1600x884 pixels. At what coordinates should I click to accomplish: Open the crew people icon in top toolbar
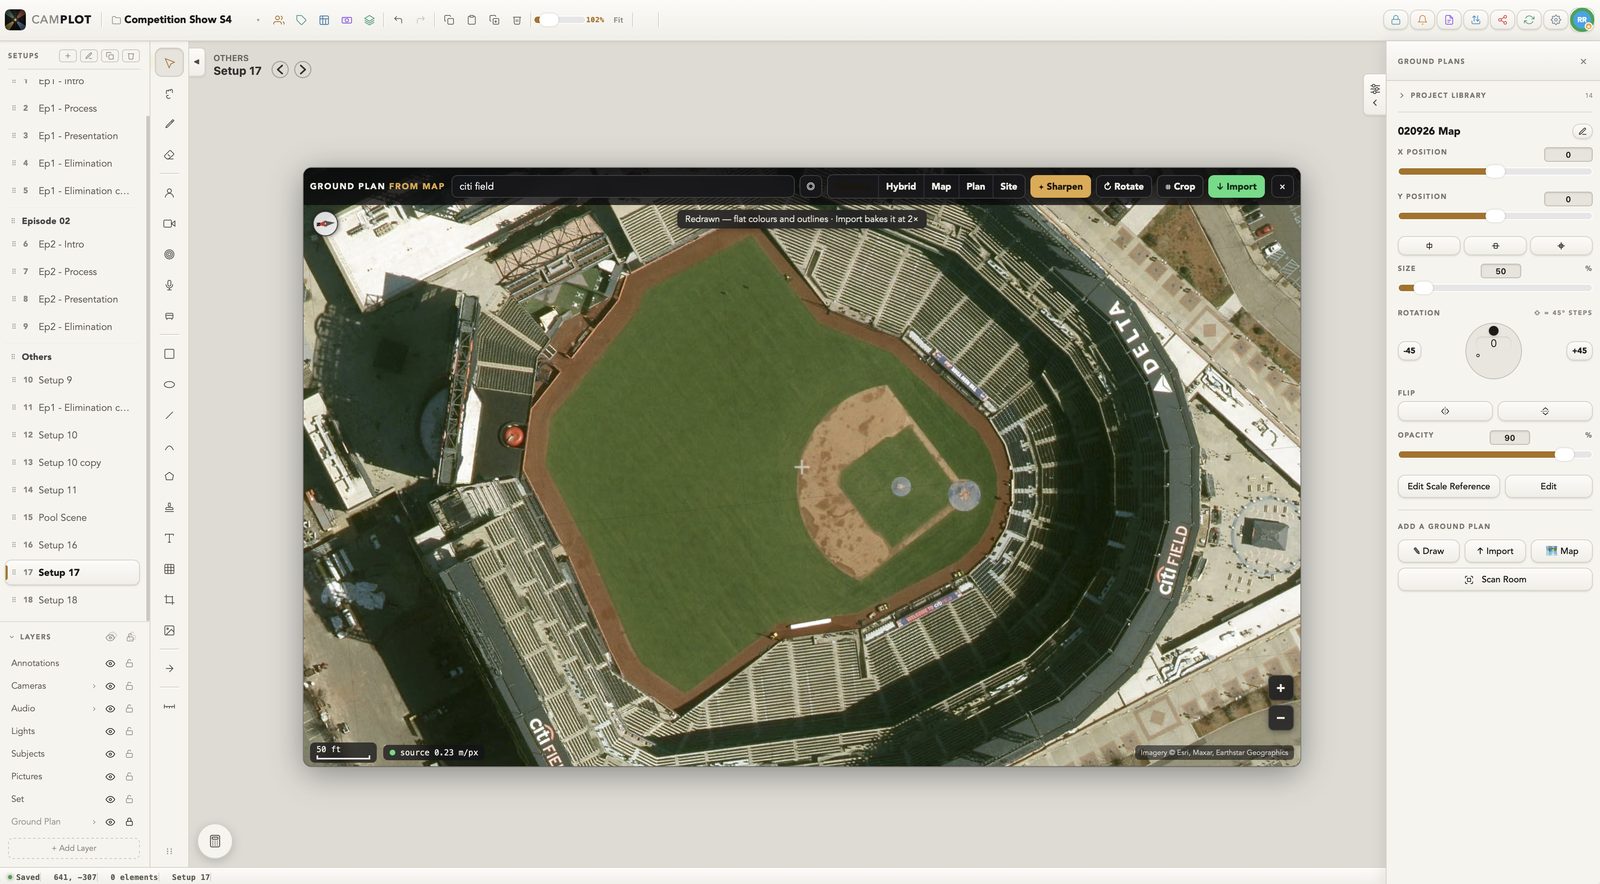tap(279, 20)
